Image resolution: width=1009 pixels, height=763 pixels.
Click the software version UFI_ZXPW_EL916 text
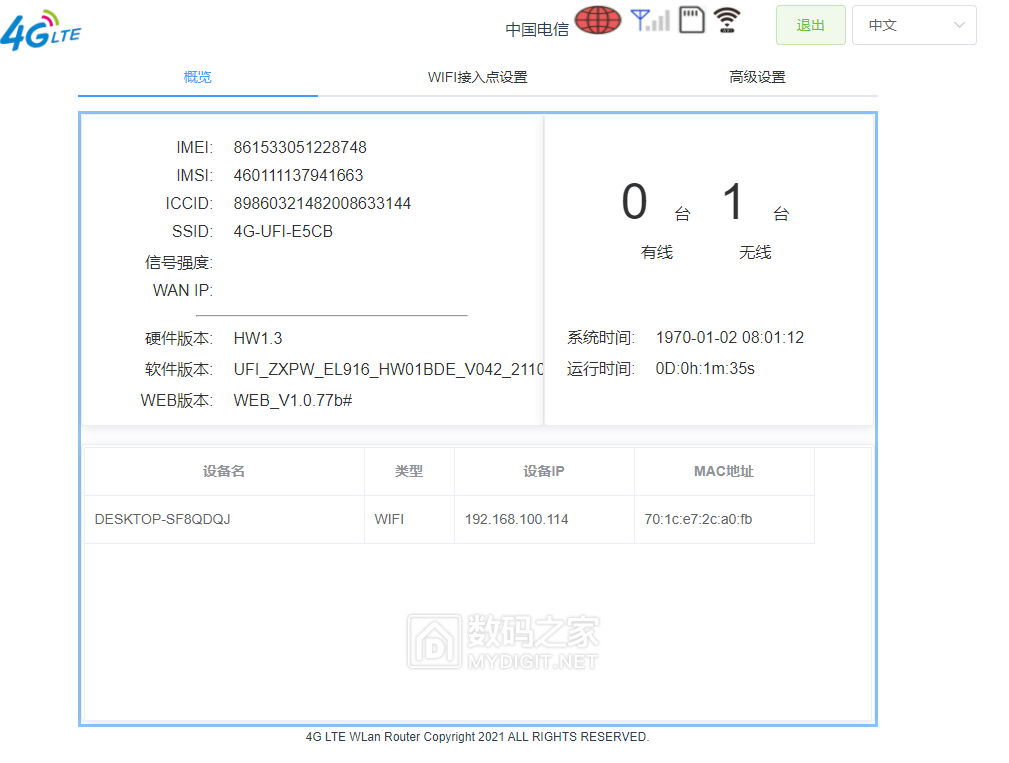click(x=388, y=369)
